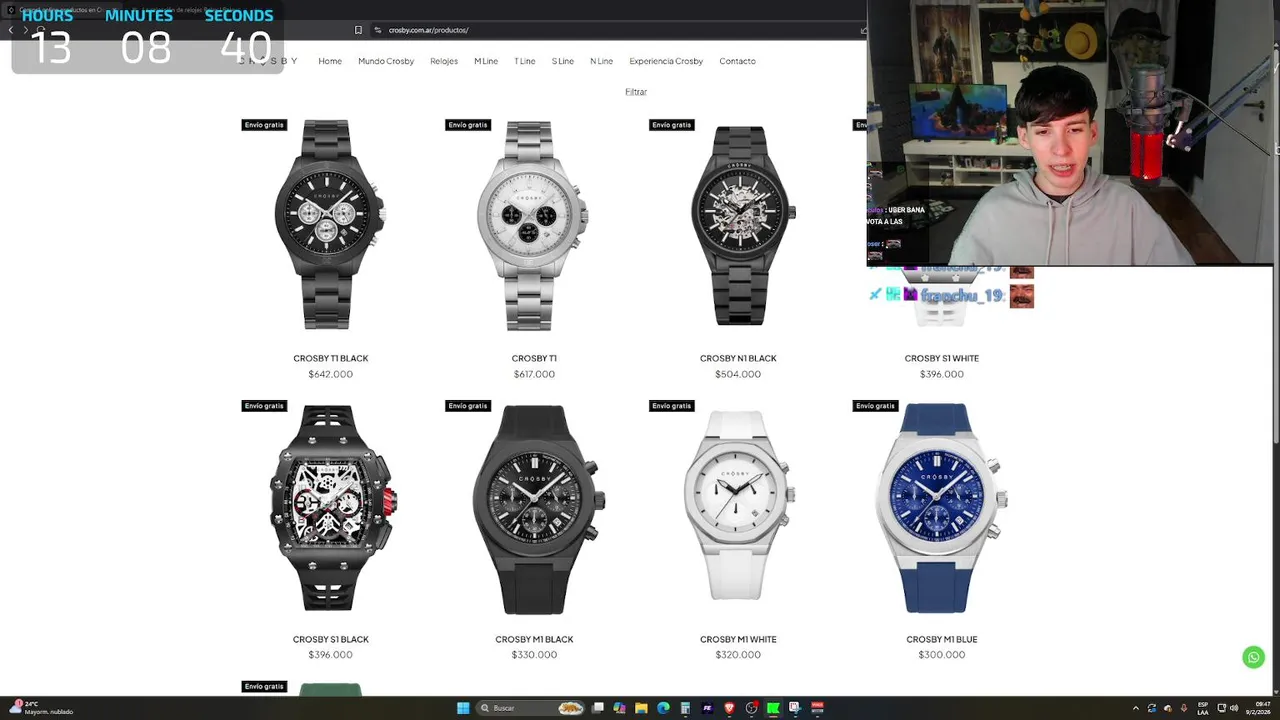Image resolution: width=1280 pixels, height=720 pixels.
Task: Click the Filtrar link
Action: click(x=636, y=92)
